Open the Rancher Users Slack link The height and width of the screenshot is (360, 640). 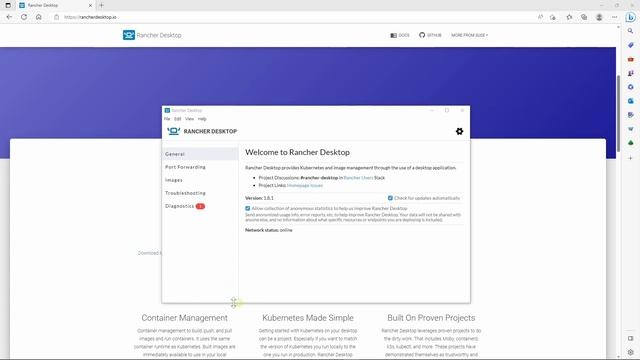tap(358, 178)
